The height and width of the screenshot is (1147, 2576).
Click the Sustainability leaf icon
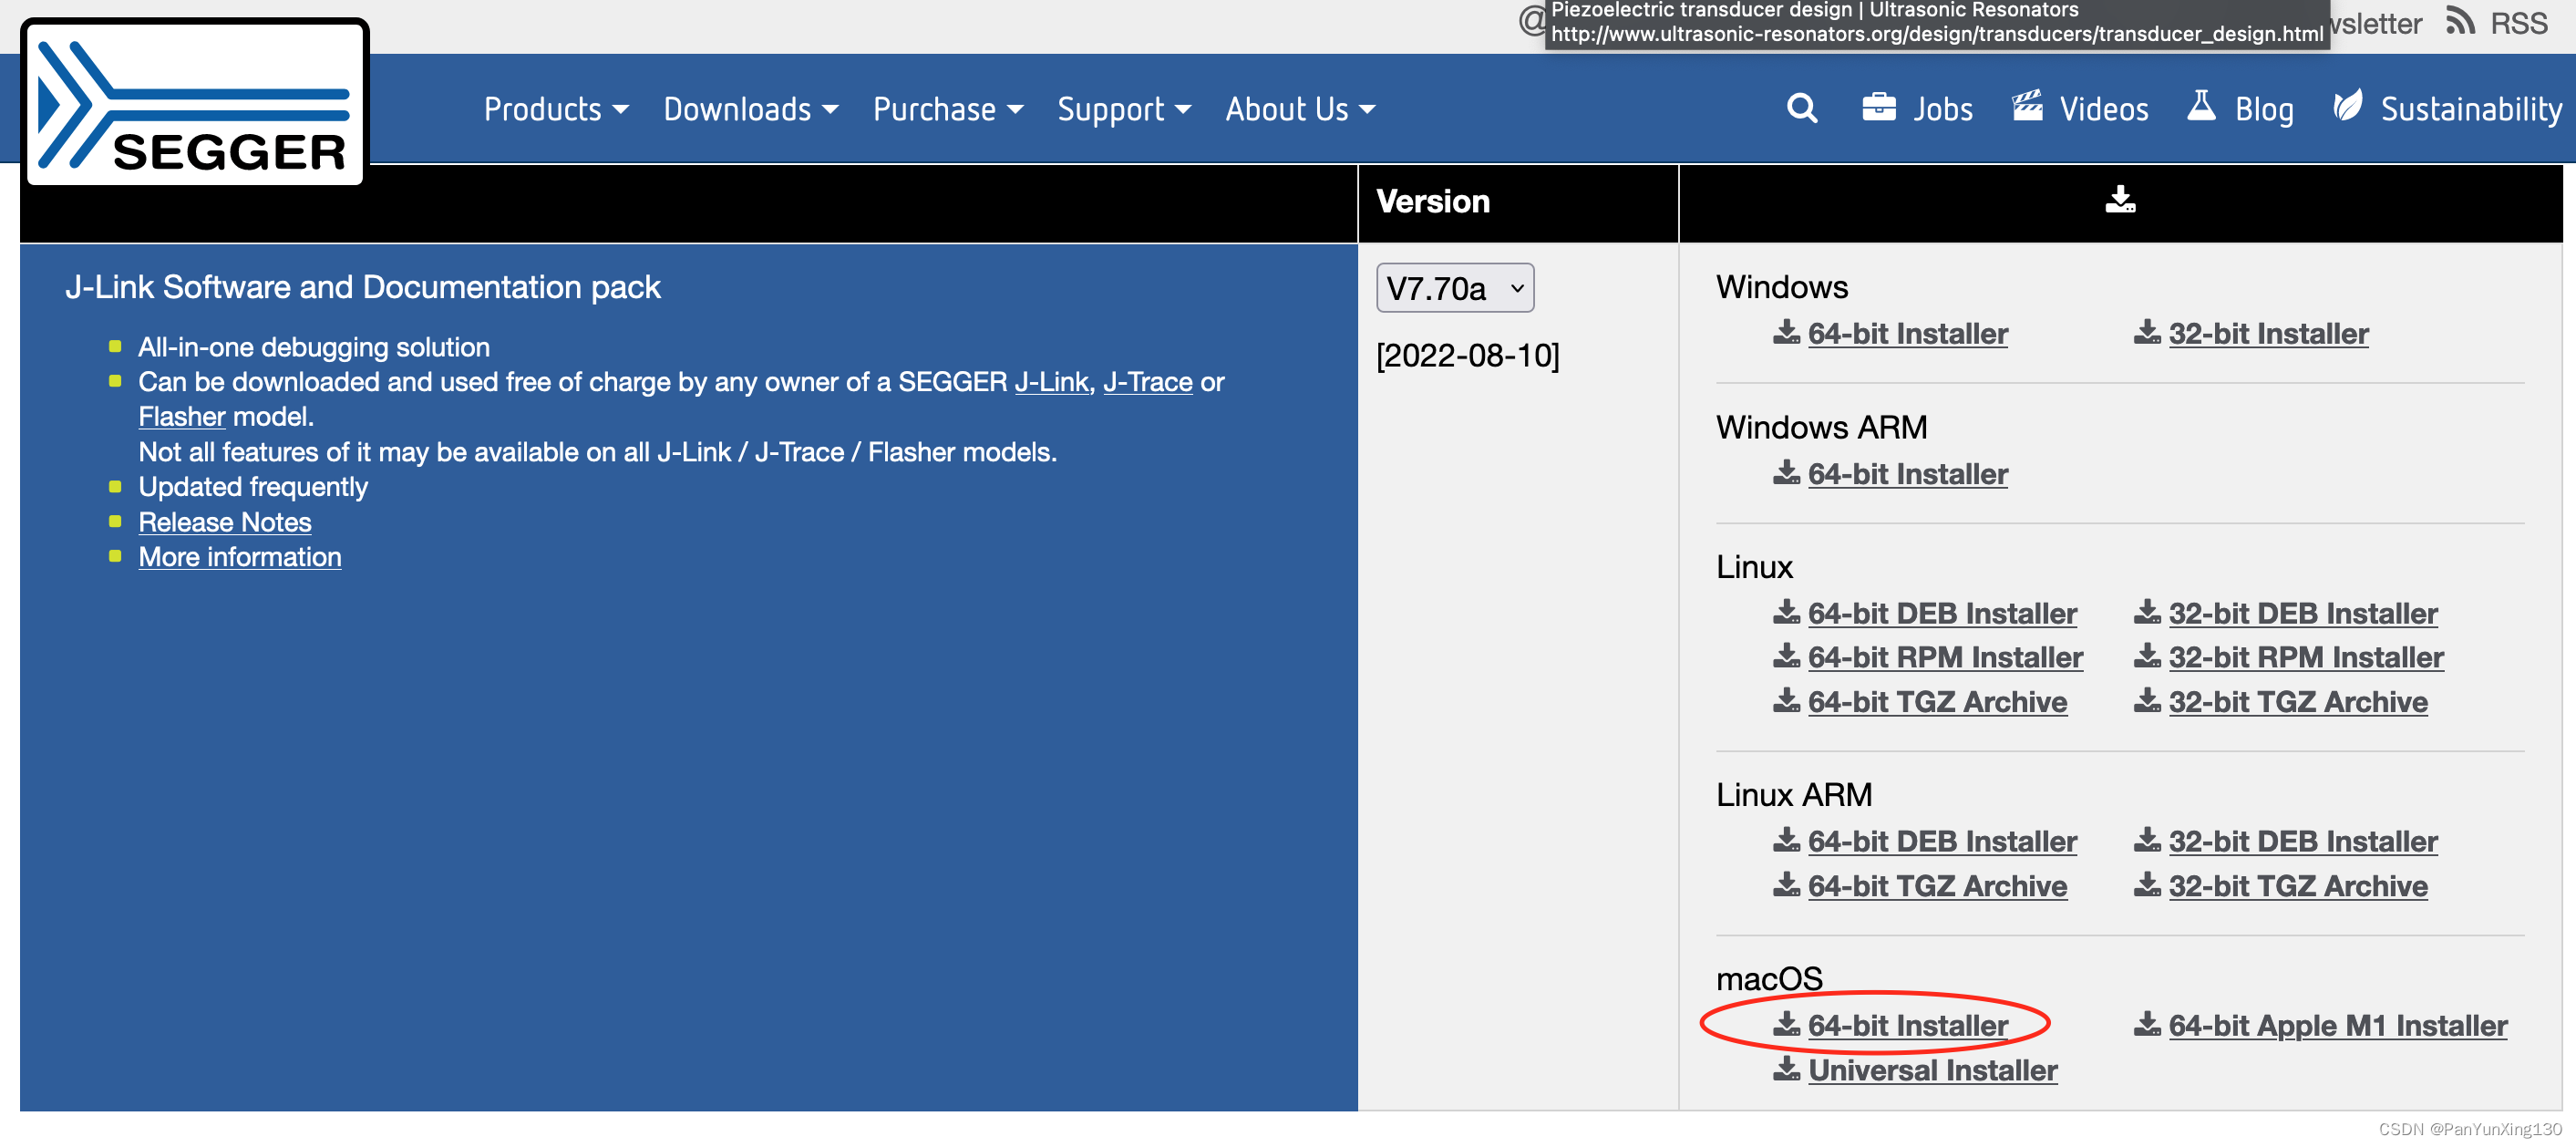tap(2349, 103)
